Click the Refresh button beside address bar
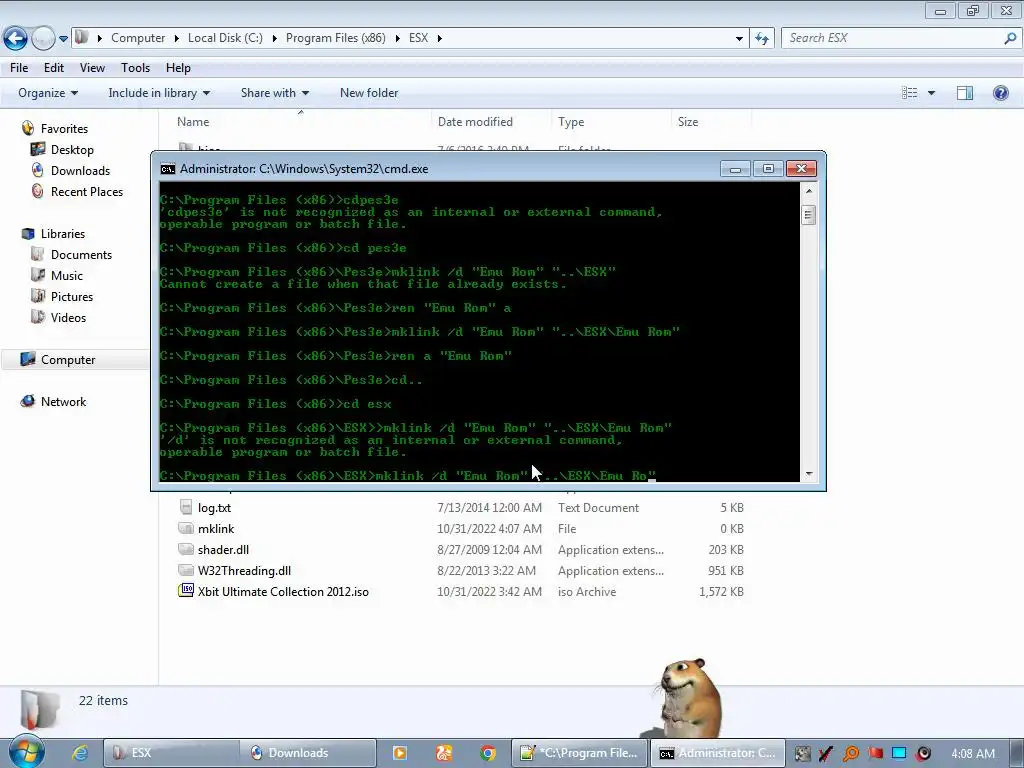The image size is (1024, 768). click(761, 39)
